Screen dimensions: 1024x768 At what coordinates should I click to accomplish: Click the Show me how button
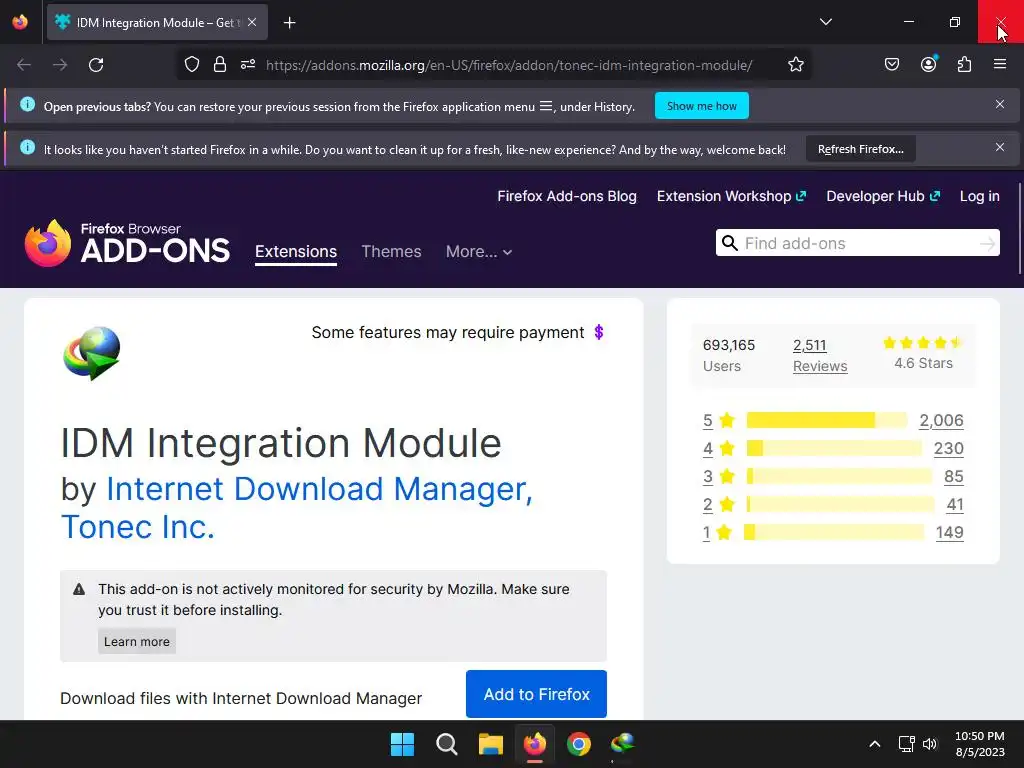(701, 106)
